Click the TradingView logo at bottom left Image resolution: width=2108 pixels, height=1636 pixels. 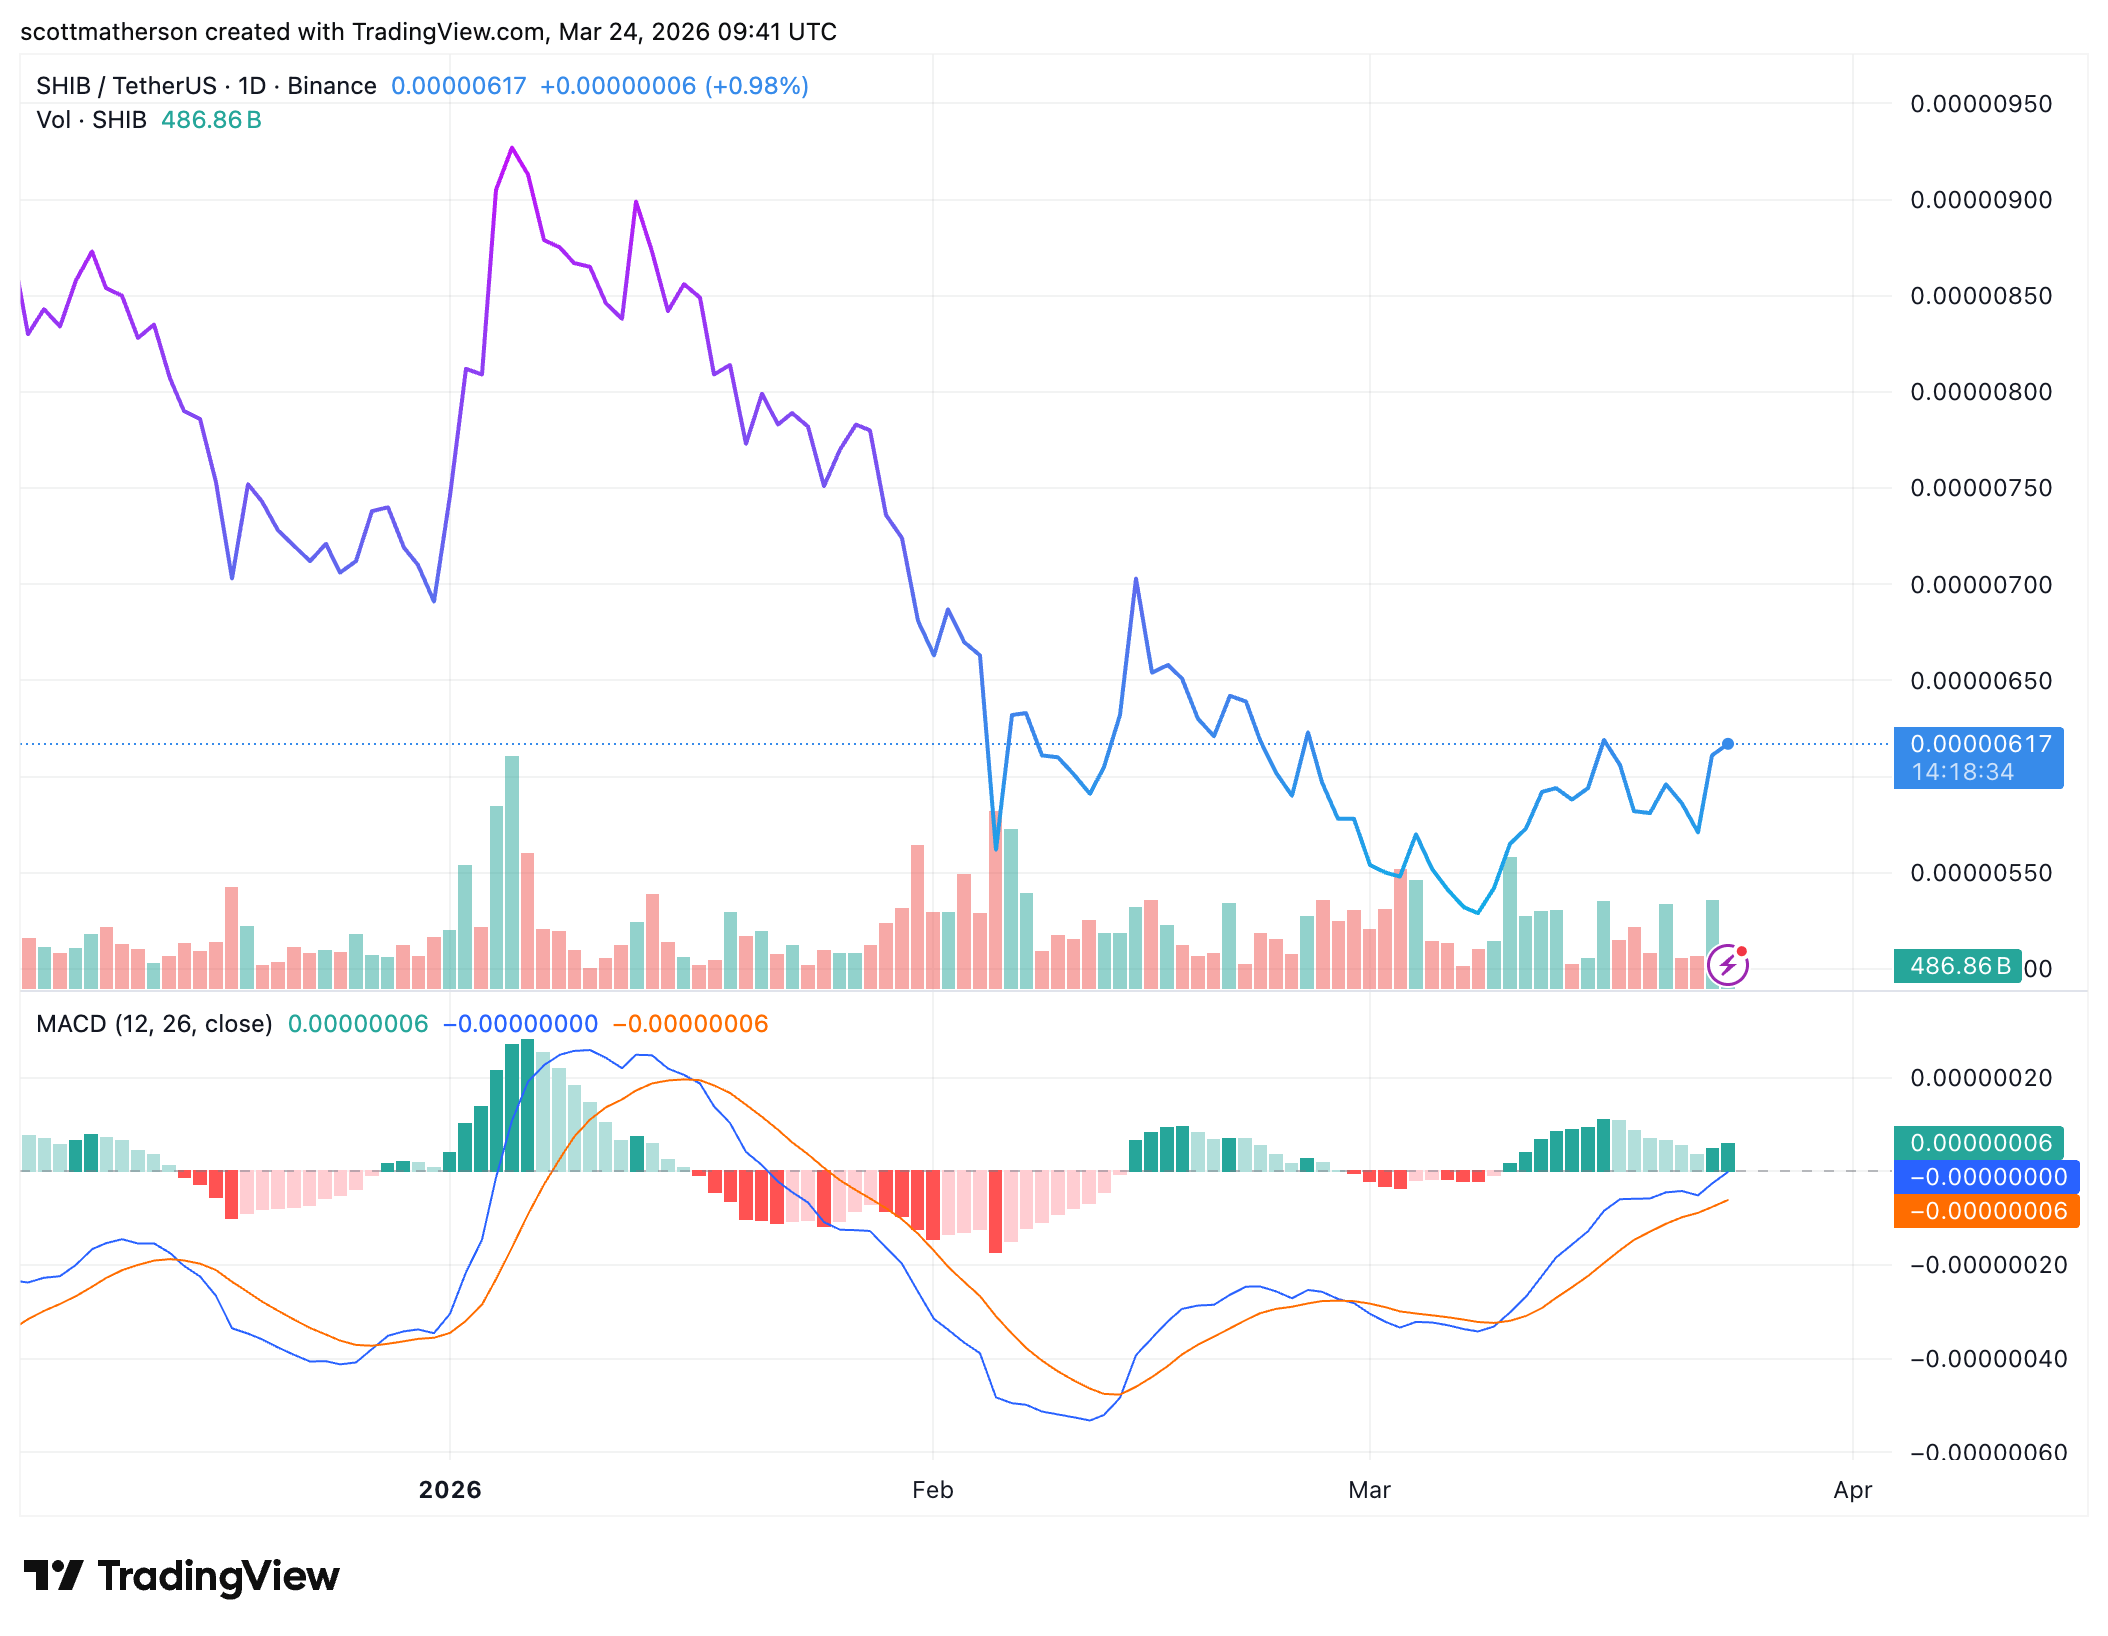(x=181, y=1576)
